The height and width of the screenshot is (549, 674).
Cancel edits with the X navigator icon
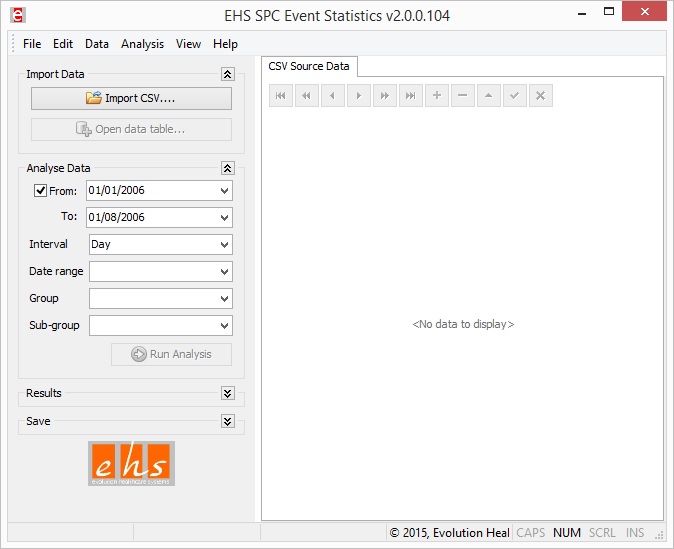(x=540, y=96)
